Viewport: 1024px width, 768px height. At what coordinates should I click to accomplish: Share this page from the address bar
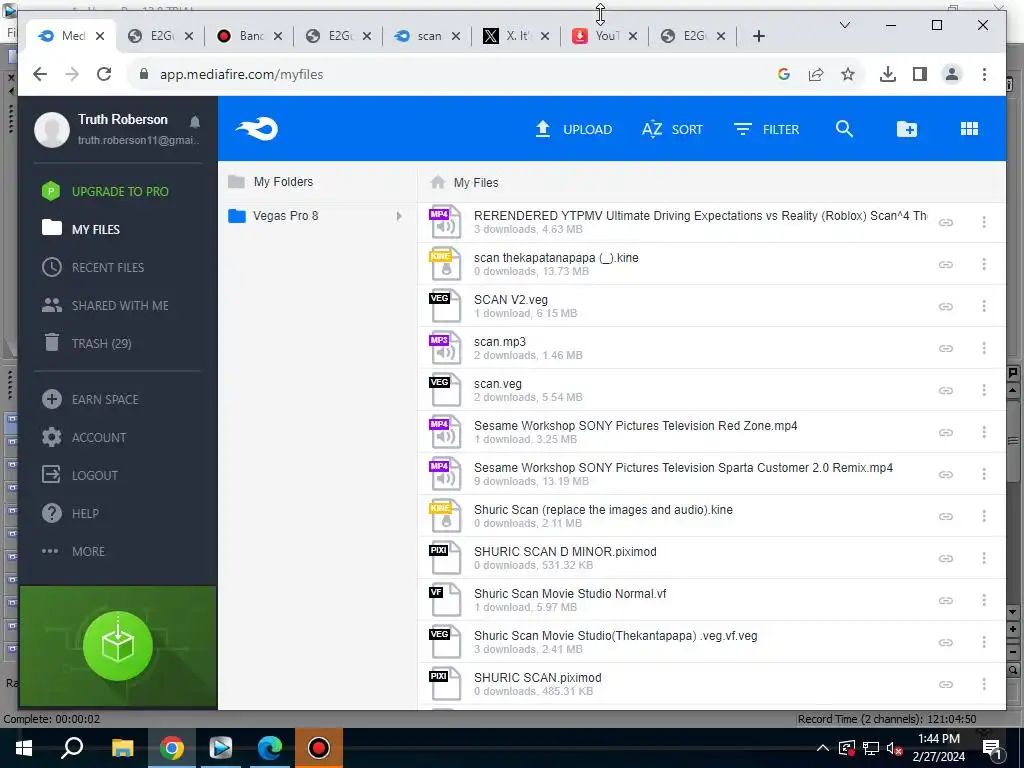click(816, 74)
